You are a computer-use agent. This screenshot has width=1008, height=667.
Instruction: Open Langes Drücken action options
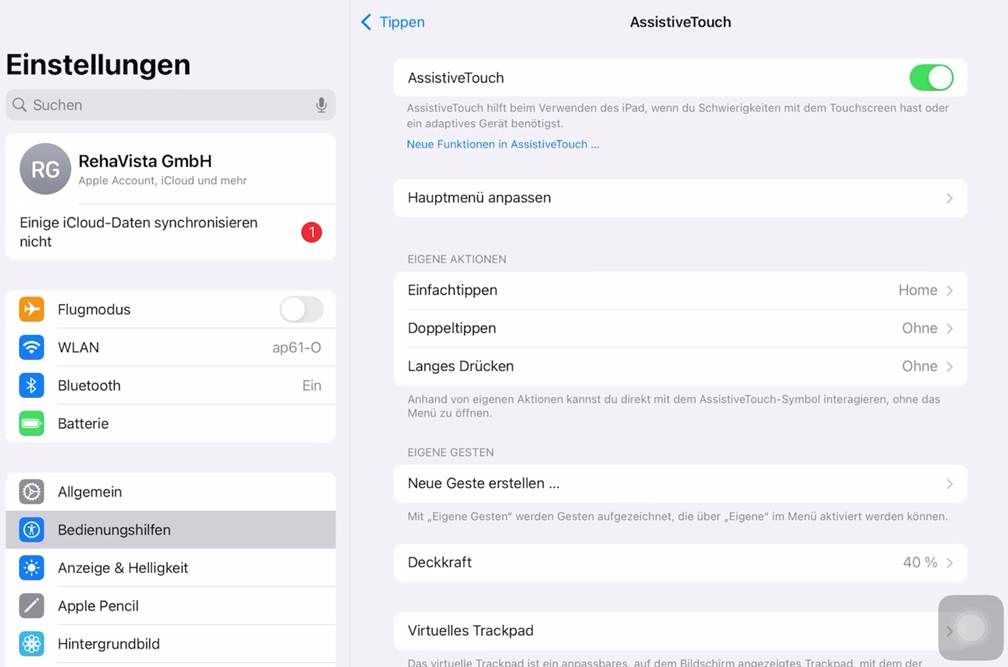[x=680, y=366]
